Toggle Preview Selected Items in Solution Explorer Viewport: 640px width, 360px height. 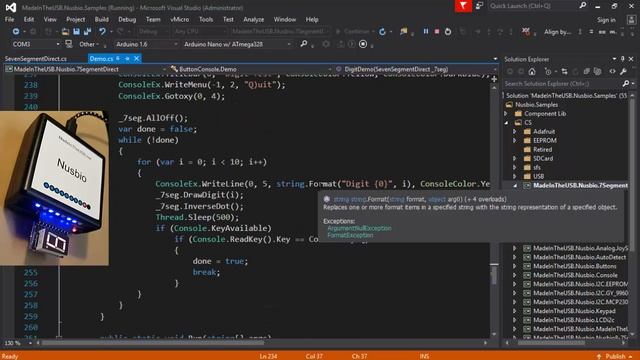pyautogui.click(x=612, y=71)
